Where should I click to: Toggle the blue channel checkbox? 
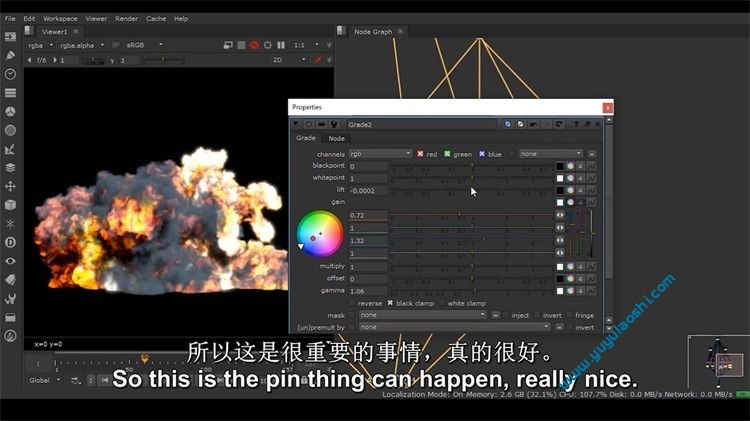coord(482,154)
